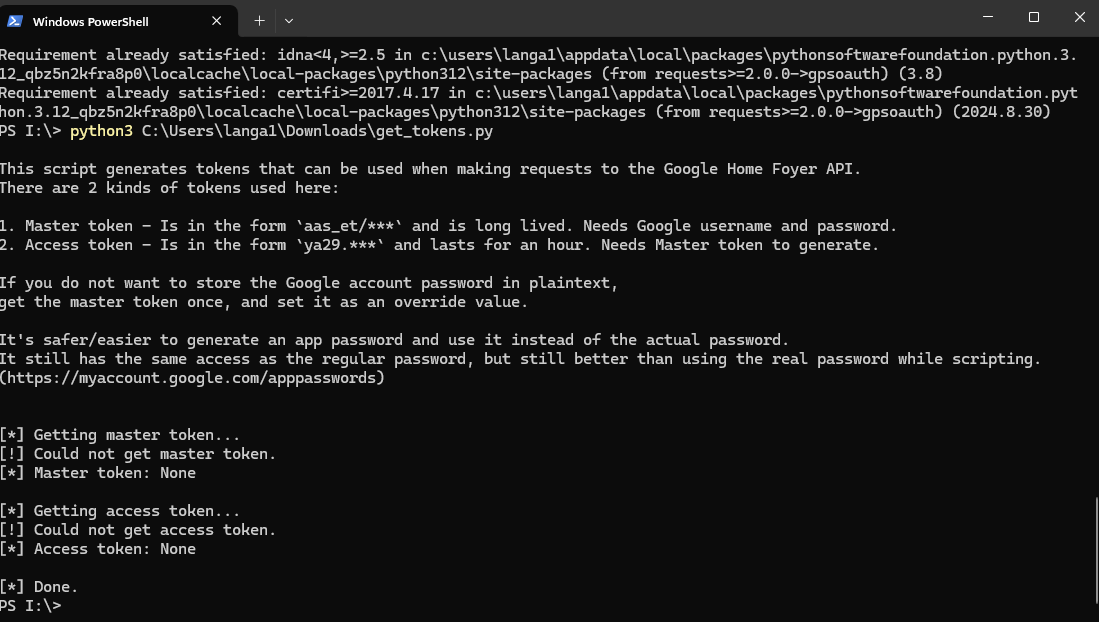The width and height of the screenshot is (1099, 622).
Task: Minimize the terminal window
Action: pyautogui.click(x=988, y=17)
